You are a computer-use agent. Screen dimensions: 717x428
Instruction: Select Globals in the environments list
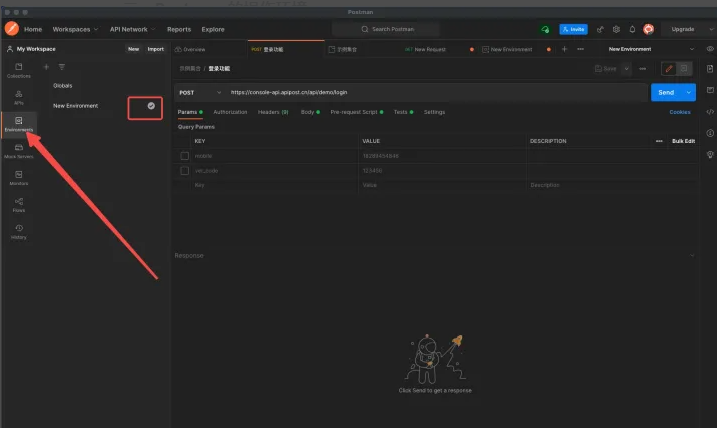click(63, 86)
